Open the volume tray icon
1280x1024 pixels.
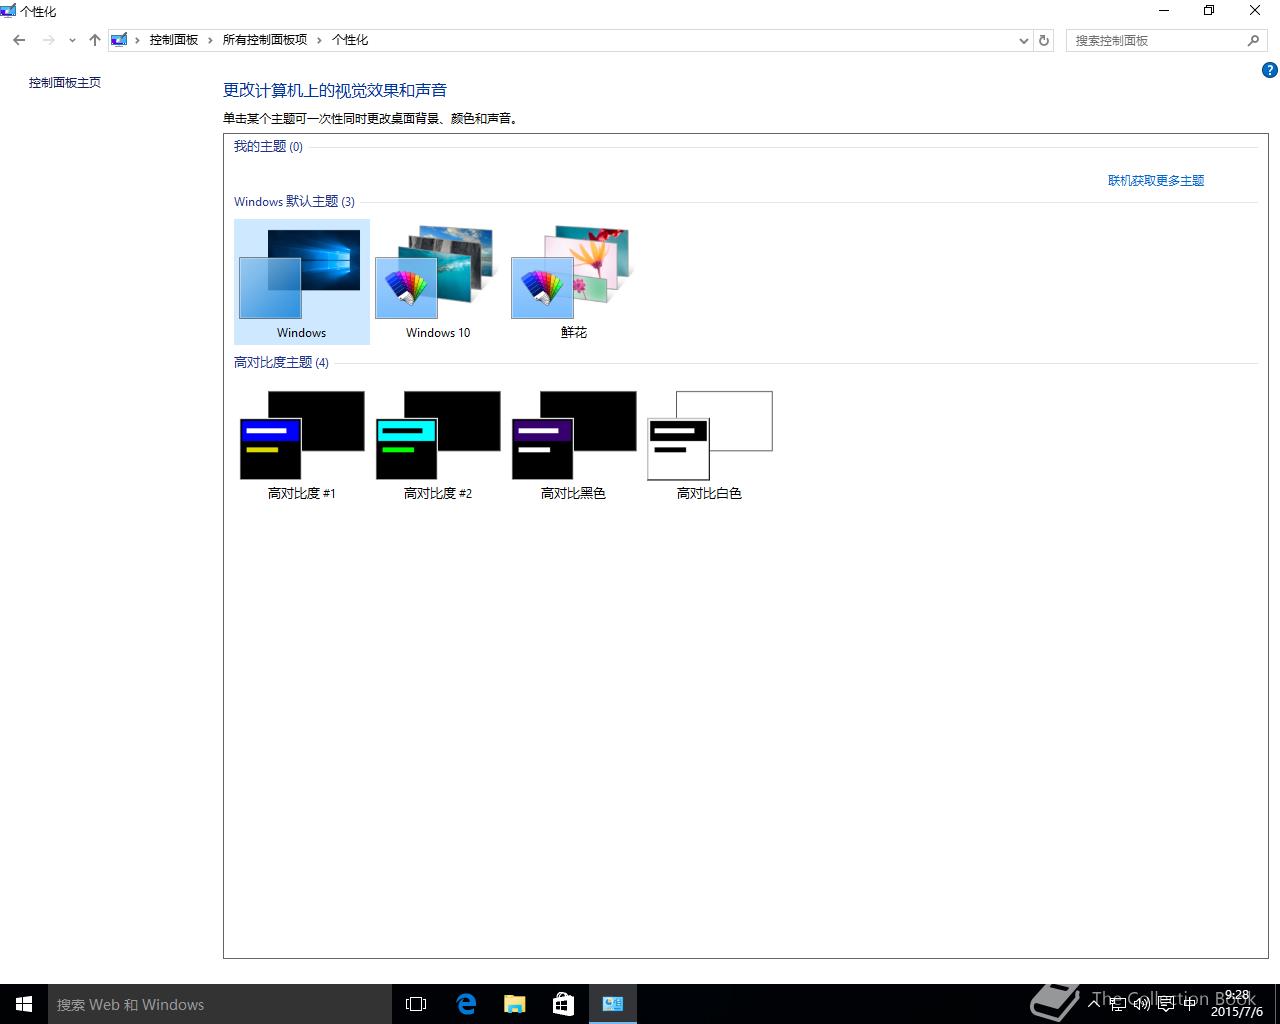click(x=1142, y=1004)
